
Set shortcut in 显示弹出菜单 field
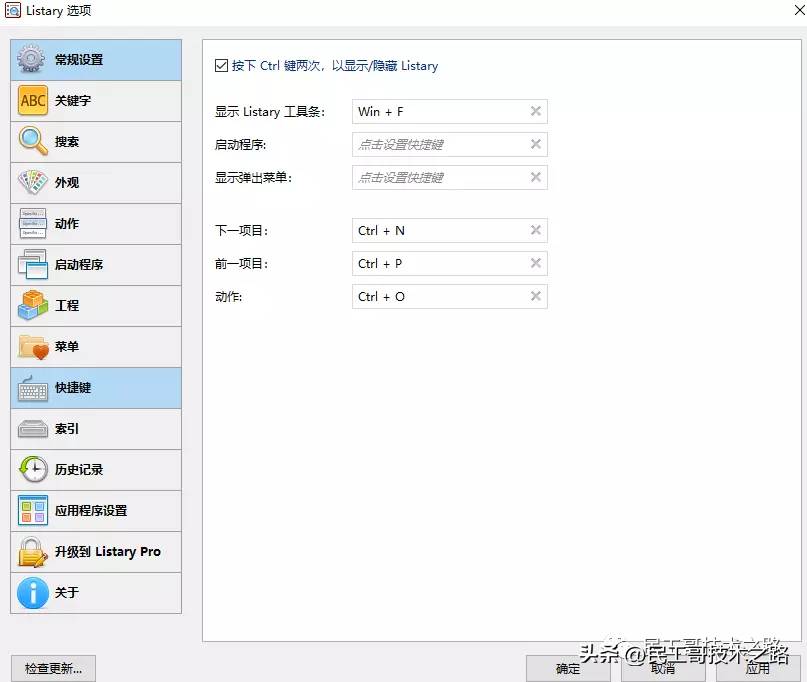pyautogui.click(x=449, y=178)
